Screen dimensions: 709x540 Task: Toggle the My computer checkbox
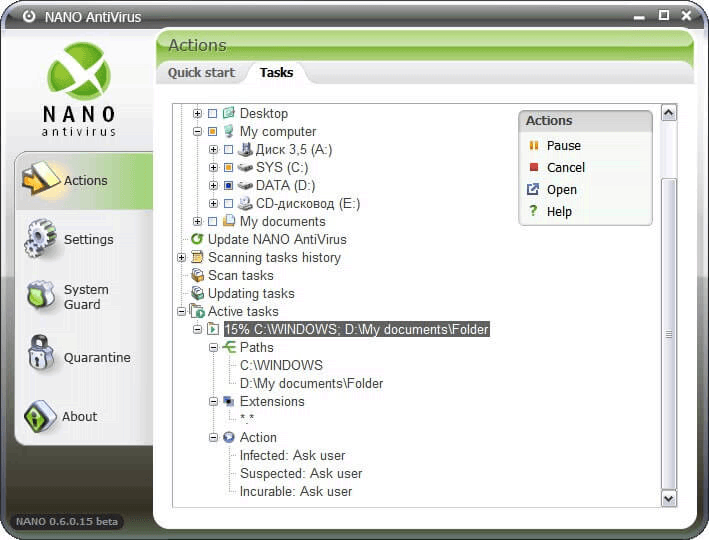tap(213, 131)
